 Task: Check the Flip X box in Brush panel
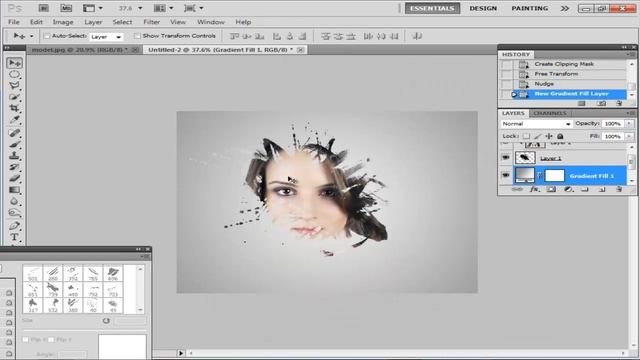[x=26, y=340]
